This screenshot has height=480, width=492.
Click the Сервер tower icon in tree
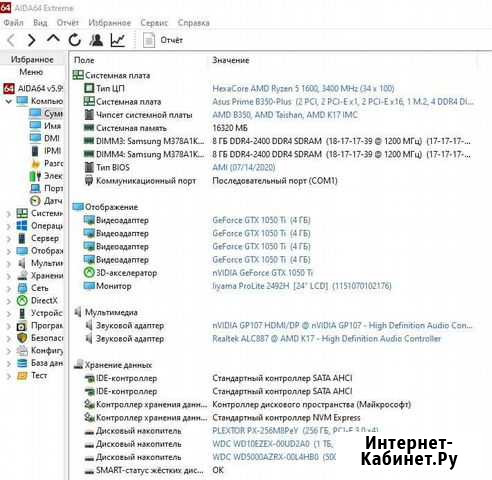(x=22, y=238)
